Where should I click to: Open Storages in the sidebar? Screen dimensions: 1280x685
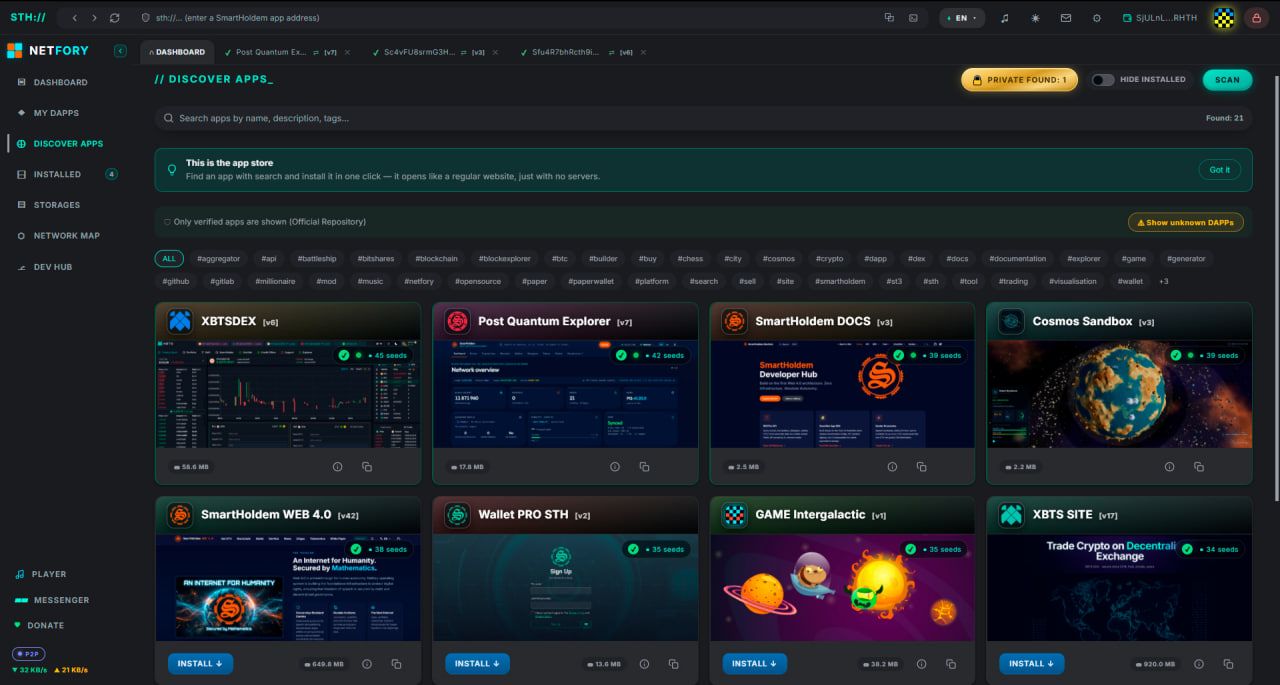(x=56, y=205)
